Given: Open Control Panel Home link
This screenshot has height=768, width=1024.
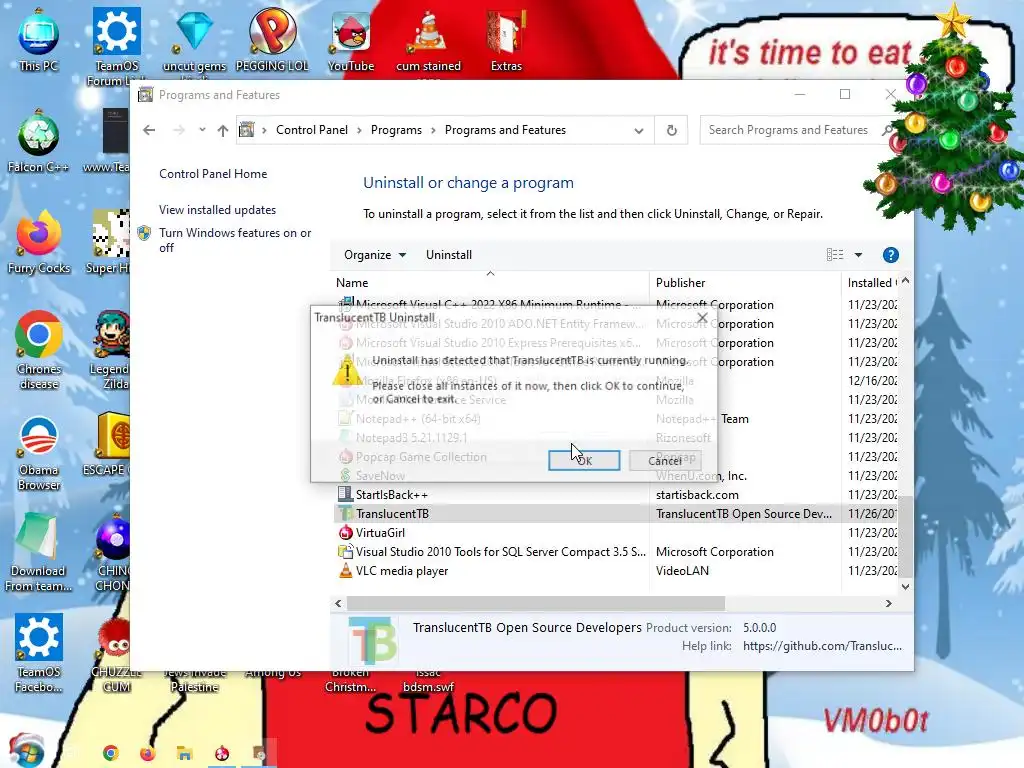Looking at the screenshot, I should tap(213, 174).
